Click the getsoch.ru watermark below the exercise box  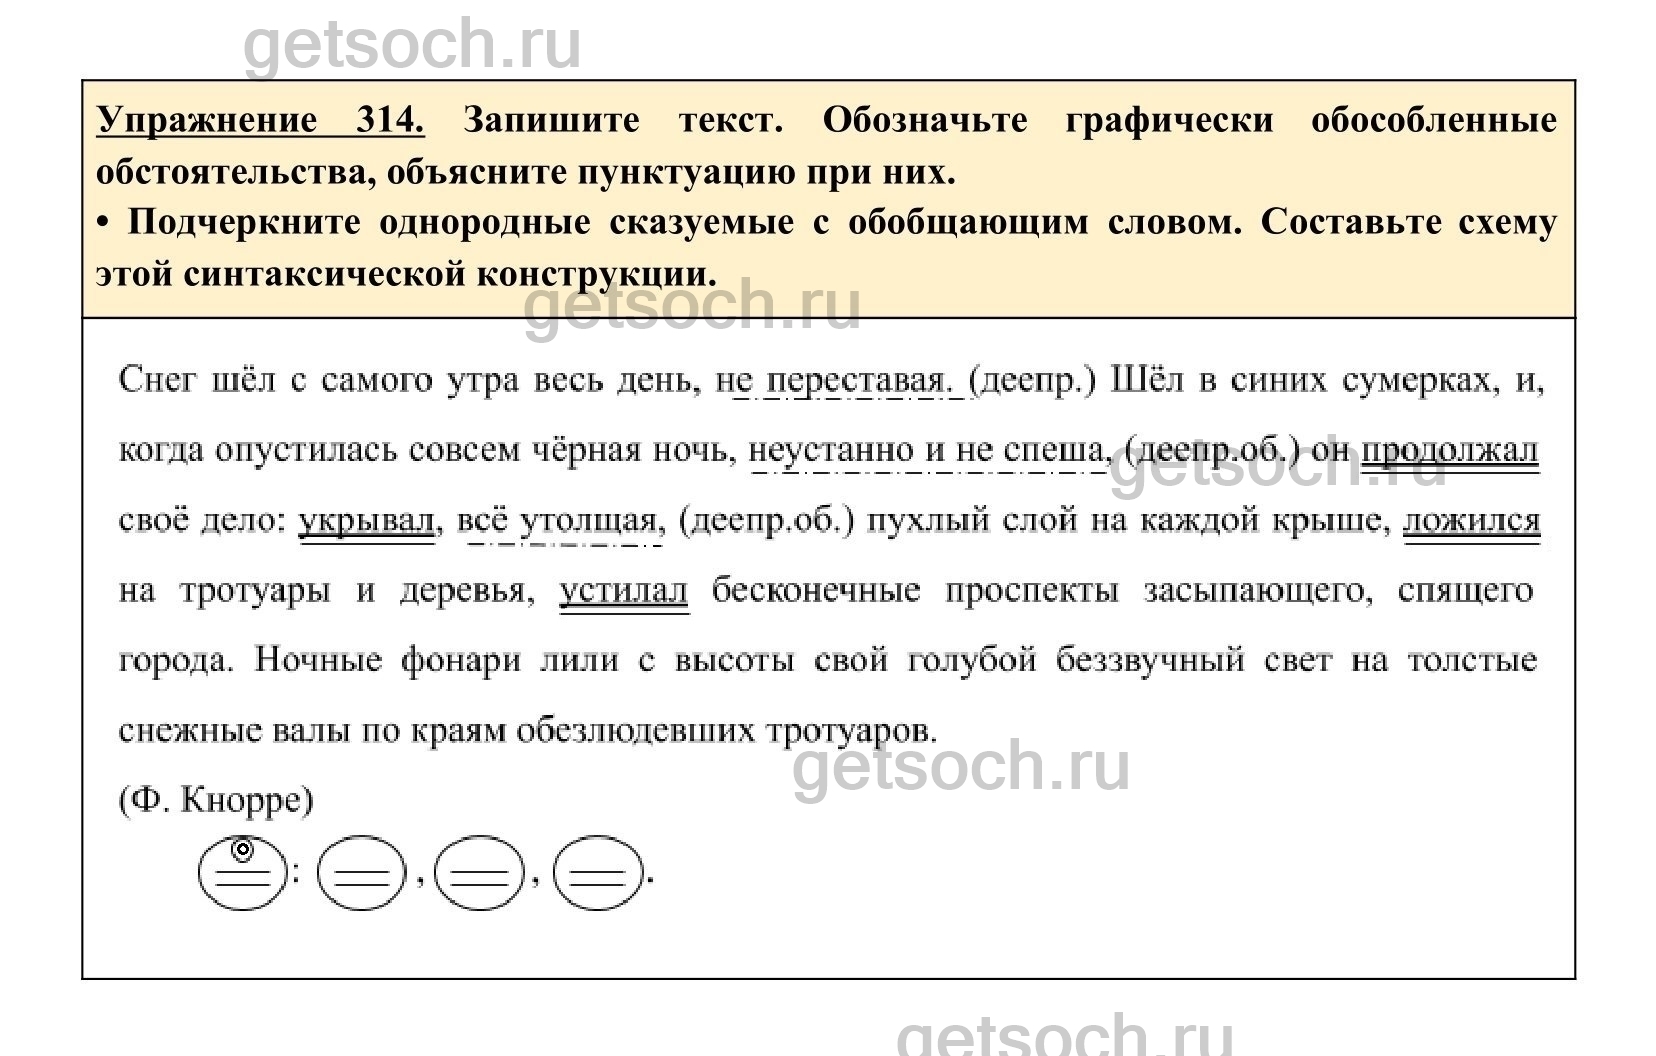click(1064, 1035)
